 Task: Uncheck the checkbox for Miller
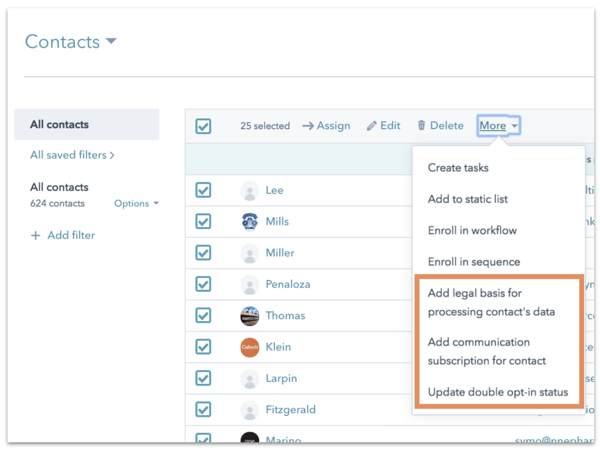pos(204,253)
